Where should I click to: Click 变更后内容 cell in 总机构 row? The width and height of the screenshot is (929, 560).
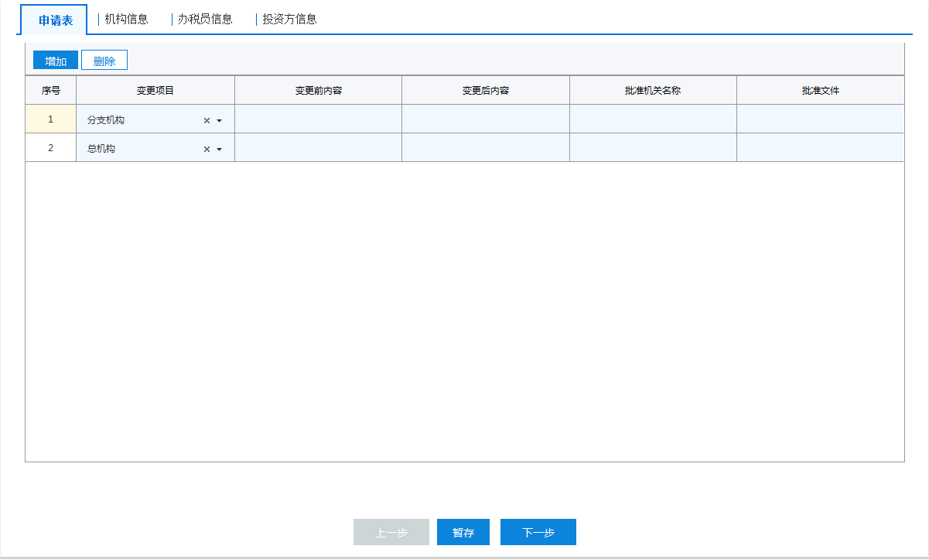pos(485,148)
